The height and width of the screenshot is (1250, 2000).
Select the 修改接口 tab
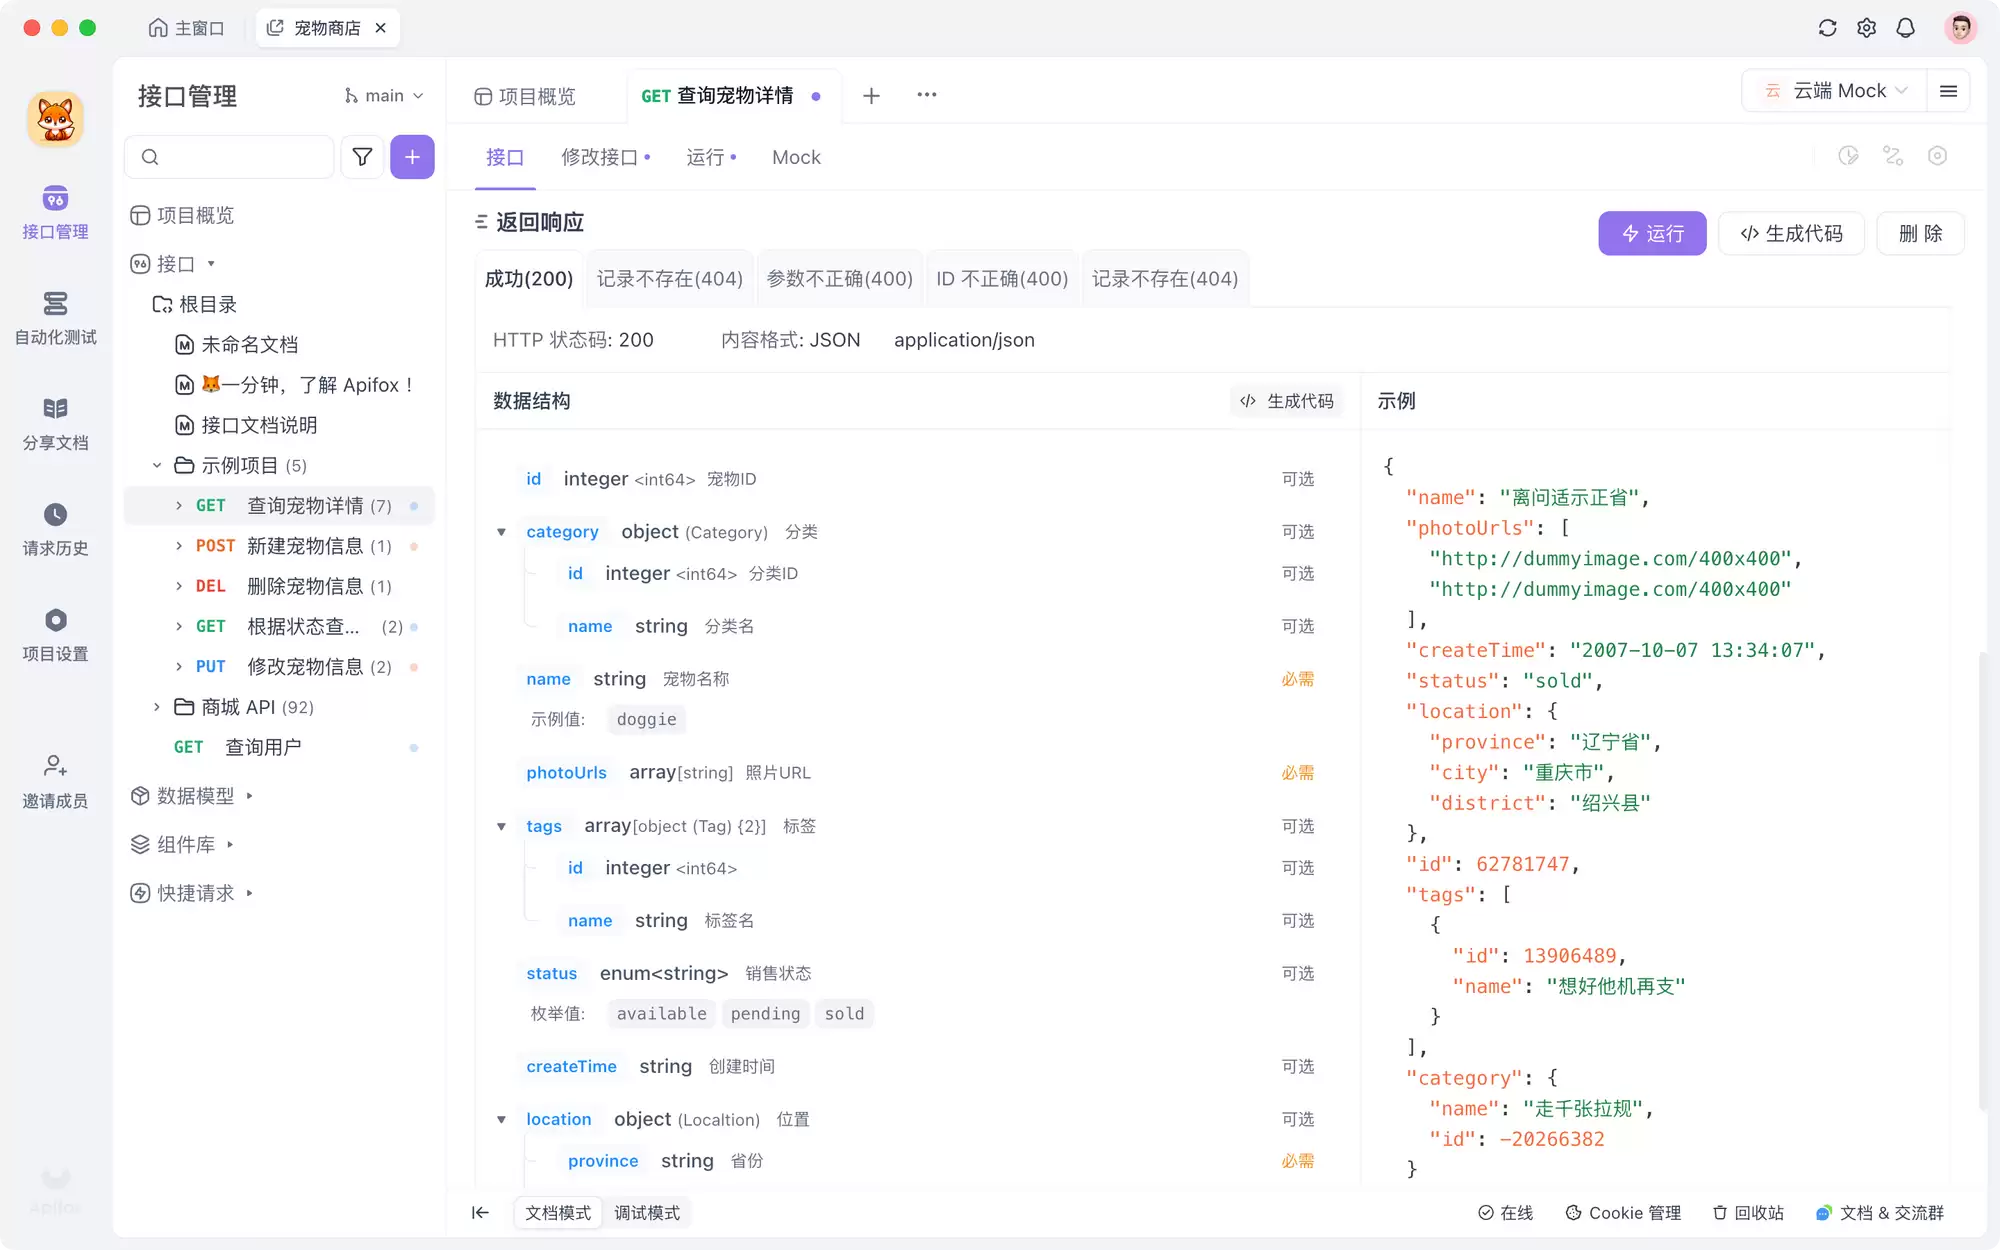(x=605, y=158)
